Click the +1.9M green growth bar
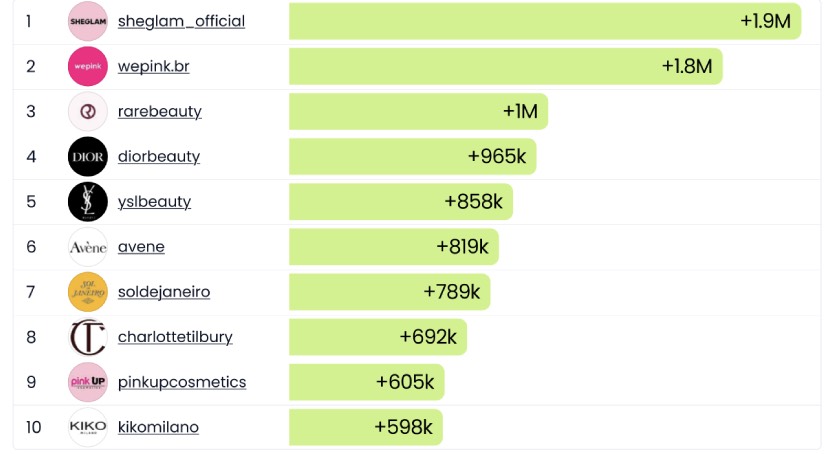This screenshot has width=840, height=454. click(x=544, y=21)
